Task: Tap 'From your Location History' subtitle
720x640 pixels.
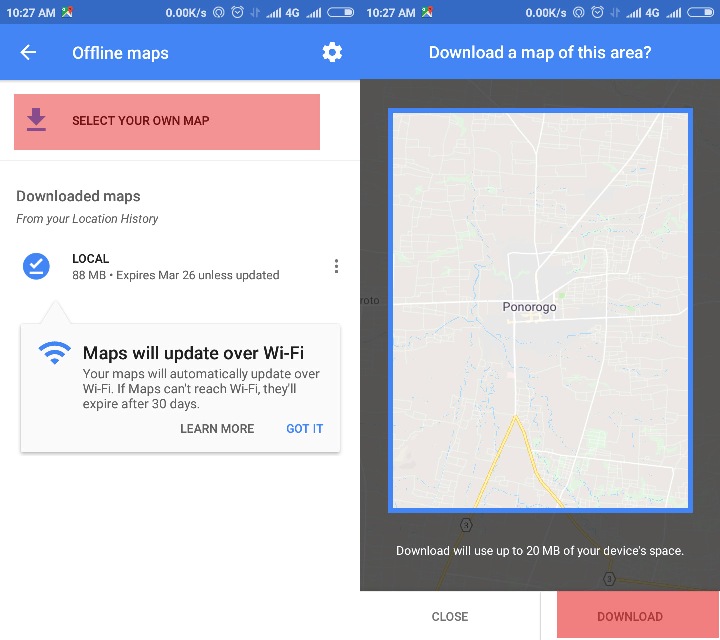Action: pos(87,219)
